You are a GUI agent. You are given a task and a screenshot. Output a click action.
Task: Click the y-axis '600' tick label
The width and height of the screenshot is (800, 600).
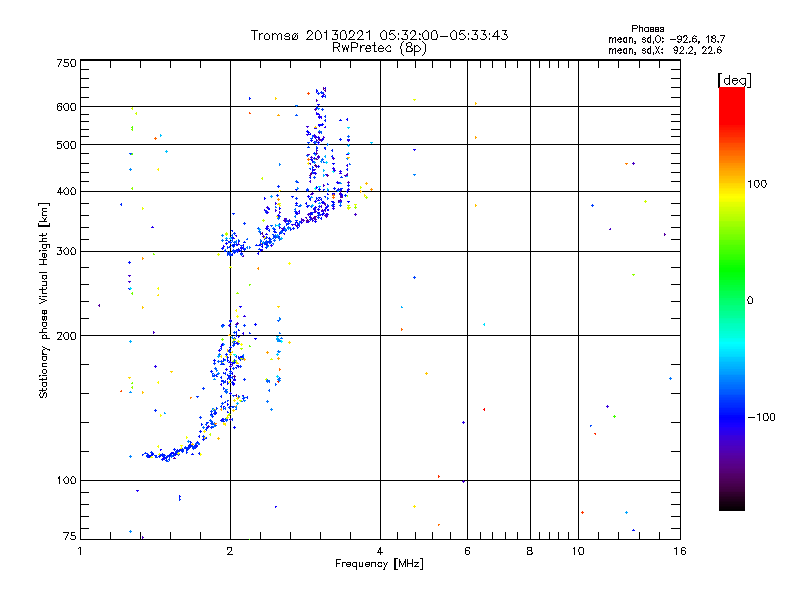pos(66,107)
